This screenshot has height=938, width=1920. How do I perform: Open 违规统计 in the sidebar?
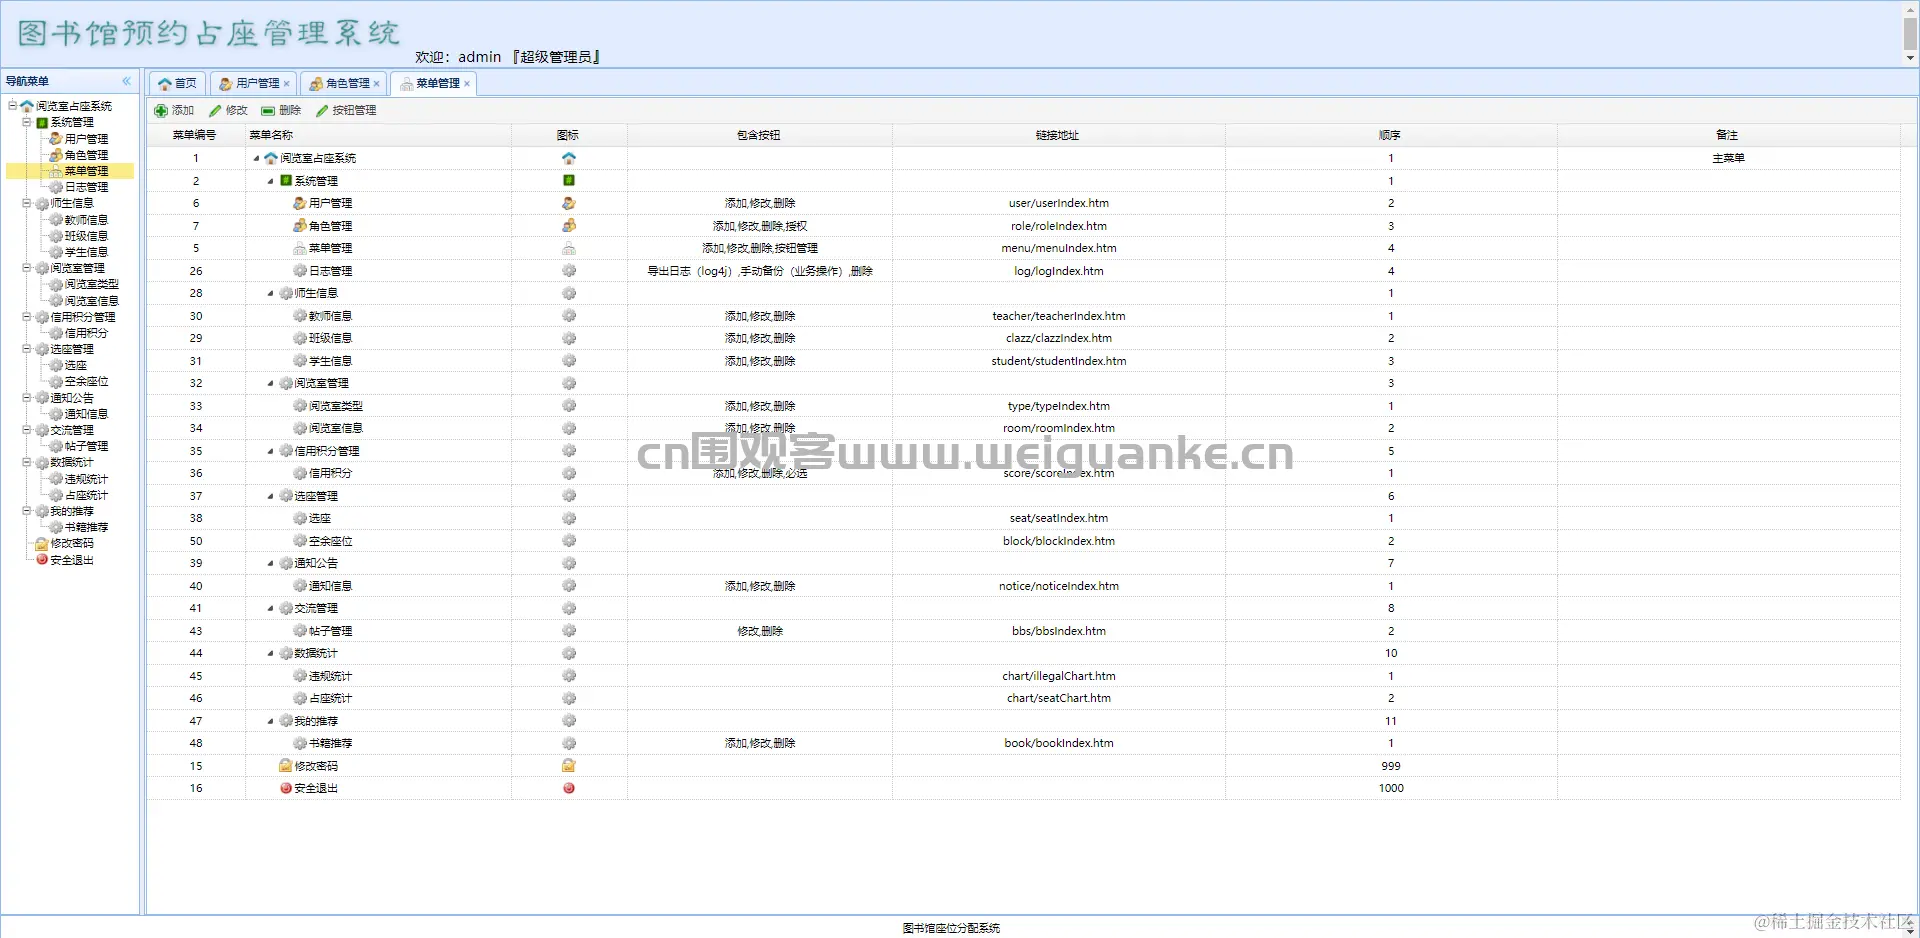(x=86, y=479)
